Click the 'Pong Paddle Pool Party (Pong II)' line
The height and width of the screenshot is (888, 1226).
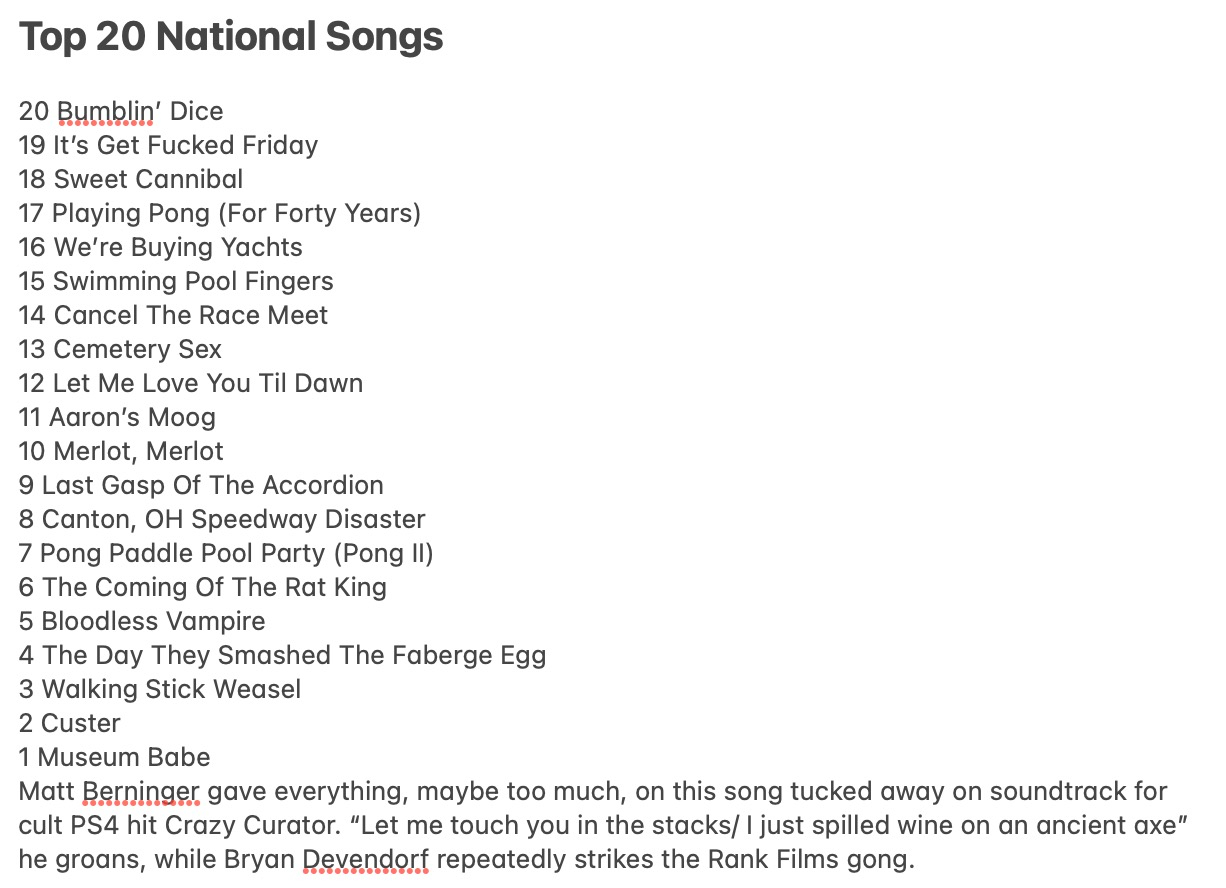click(x=236, y=553)
